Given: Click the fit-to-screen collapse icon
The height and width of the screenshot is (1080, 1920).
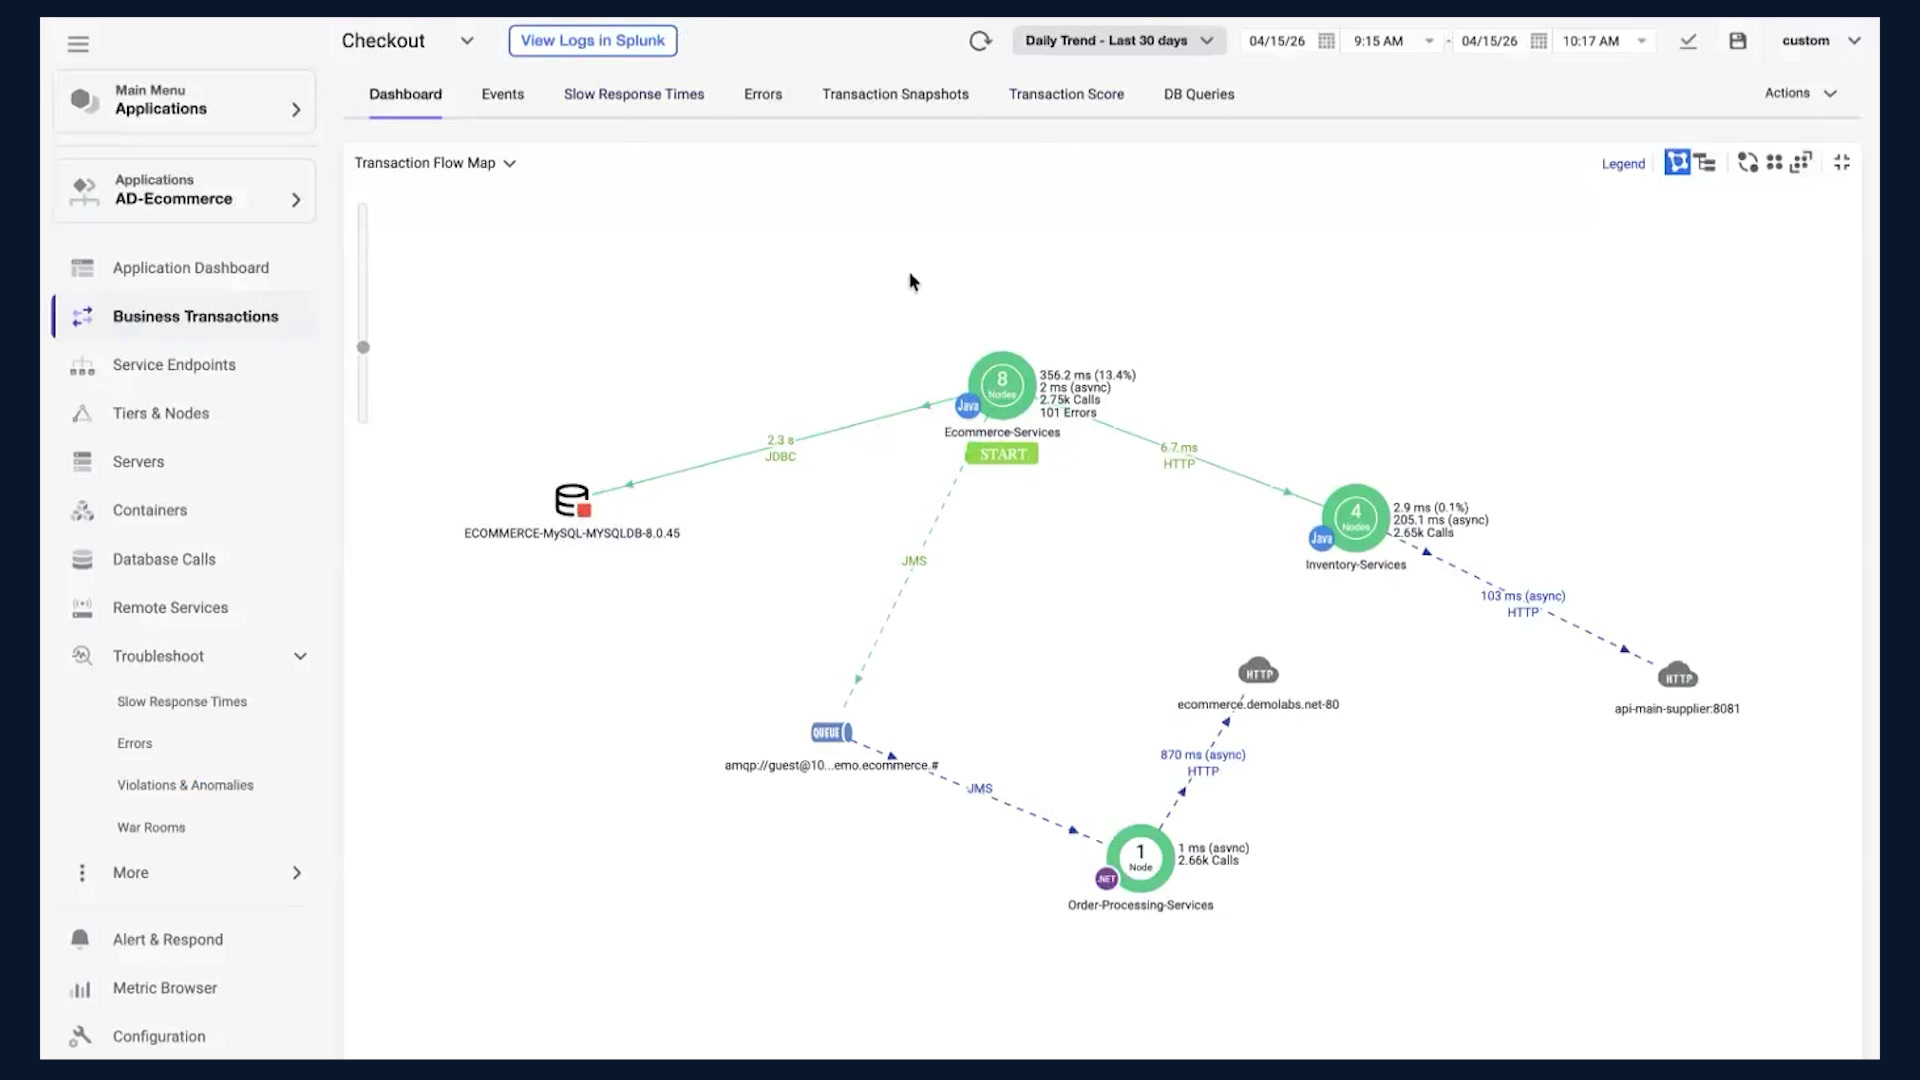Looking at the screenshot, I should pos(1842,162).
